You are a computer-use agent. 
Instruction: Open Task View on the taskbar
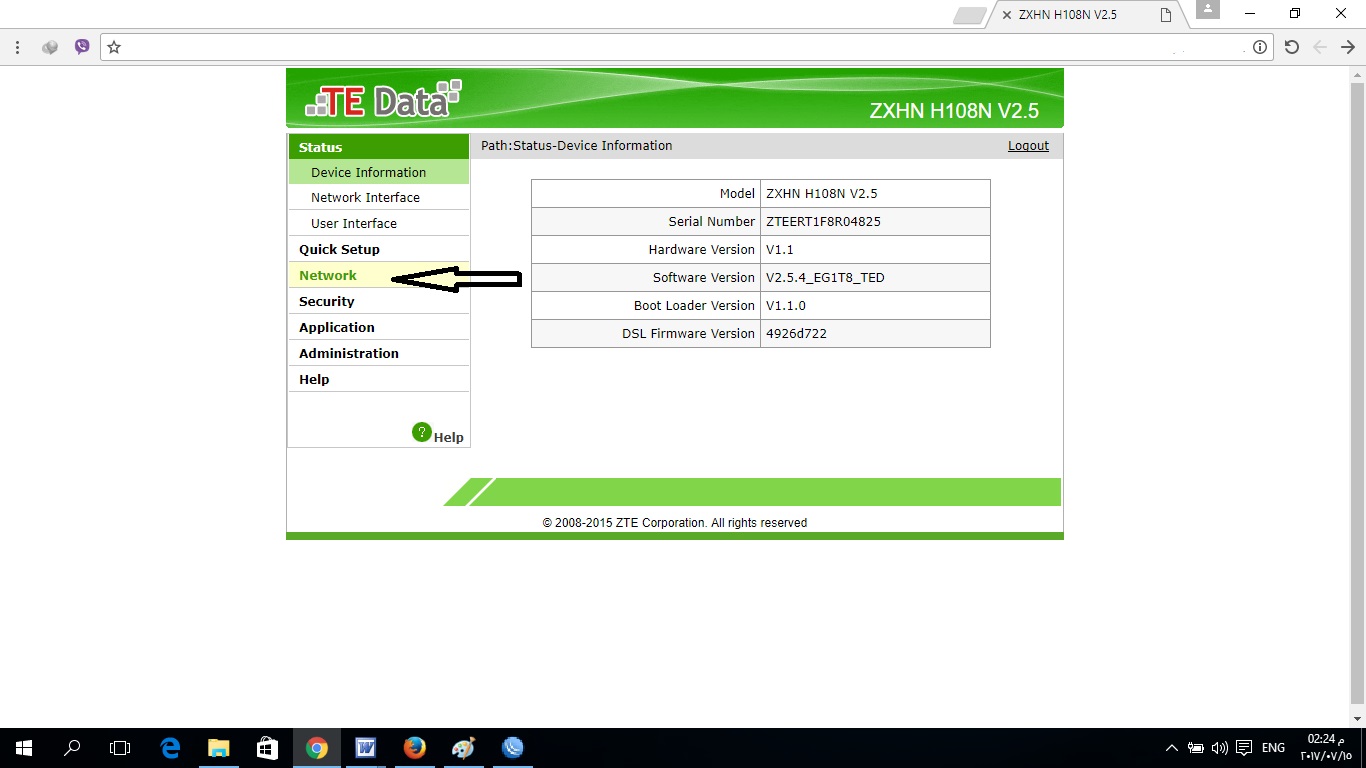click(x=120, y=747)
